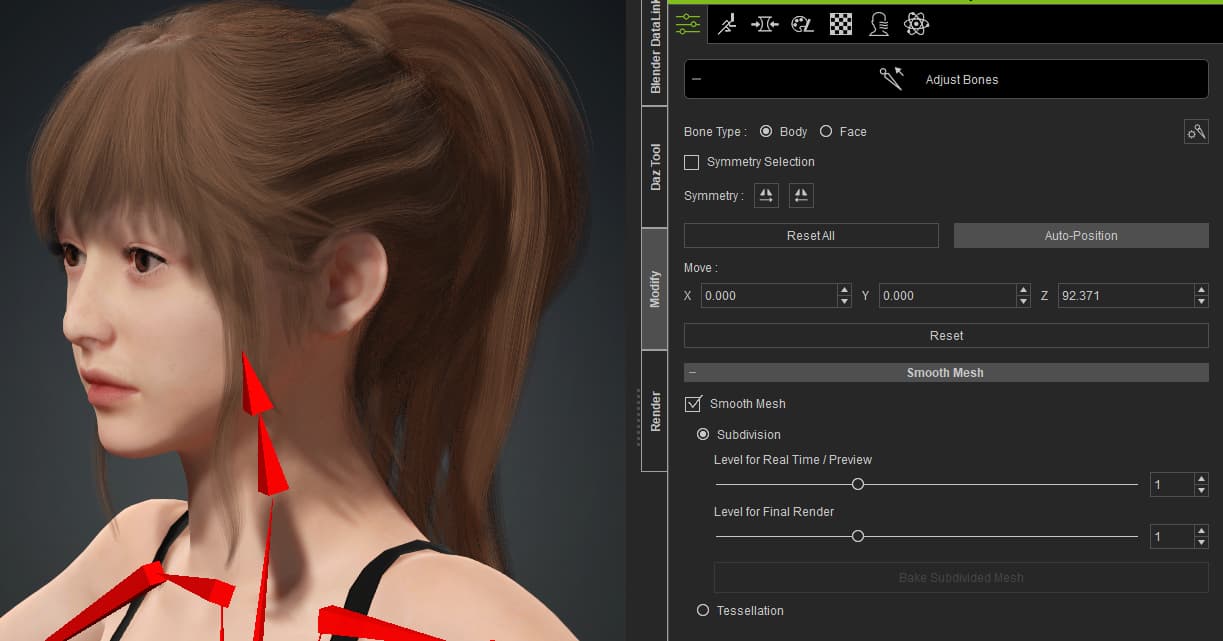Select the atom physics icon tab

coord(916,24)
